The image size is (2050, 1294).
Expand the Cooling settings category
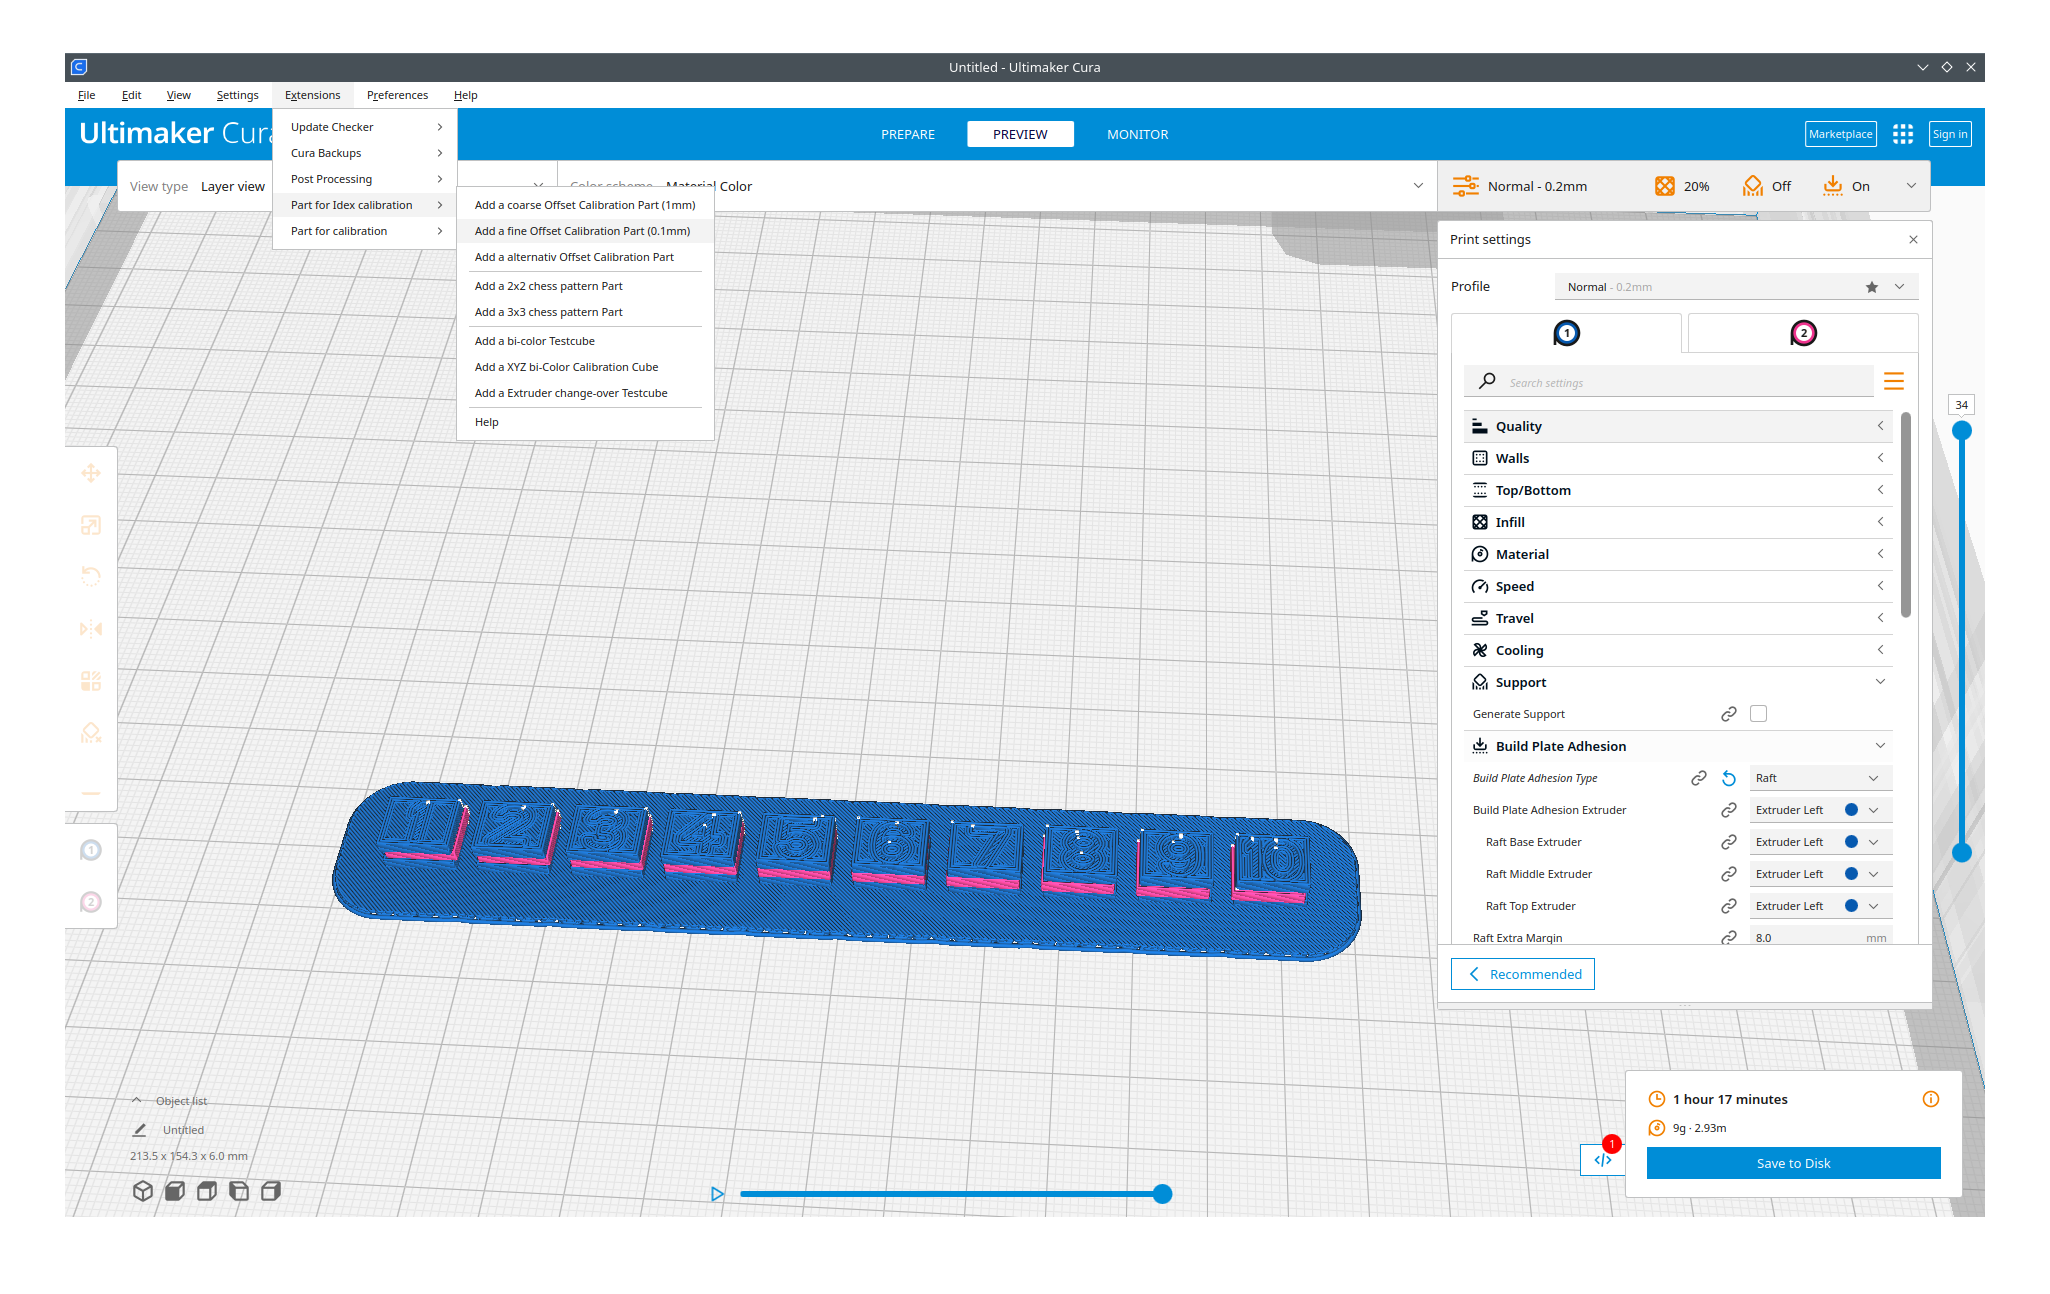[1678, 650]
